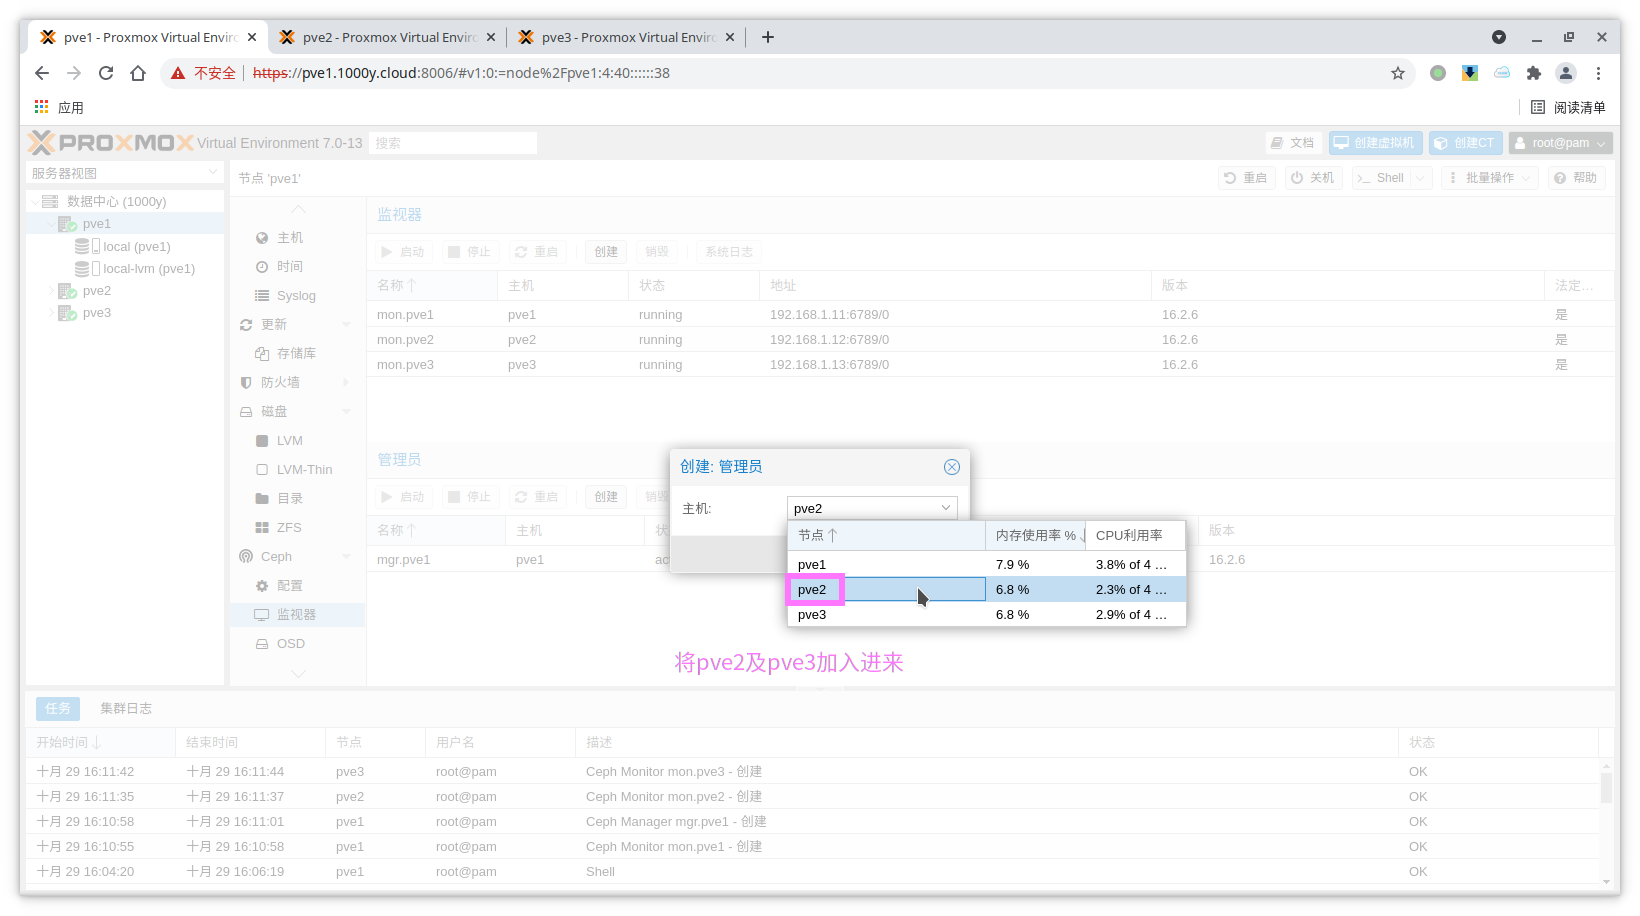Open the browser profile avatar icon

(x=1566, y=73)
